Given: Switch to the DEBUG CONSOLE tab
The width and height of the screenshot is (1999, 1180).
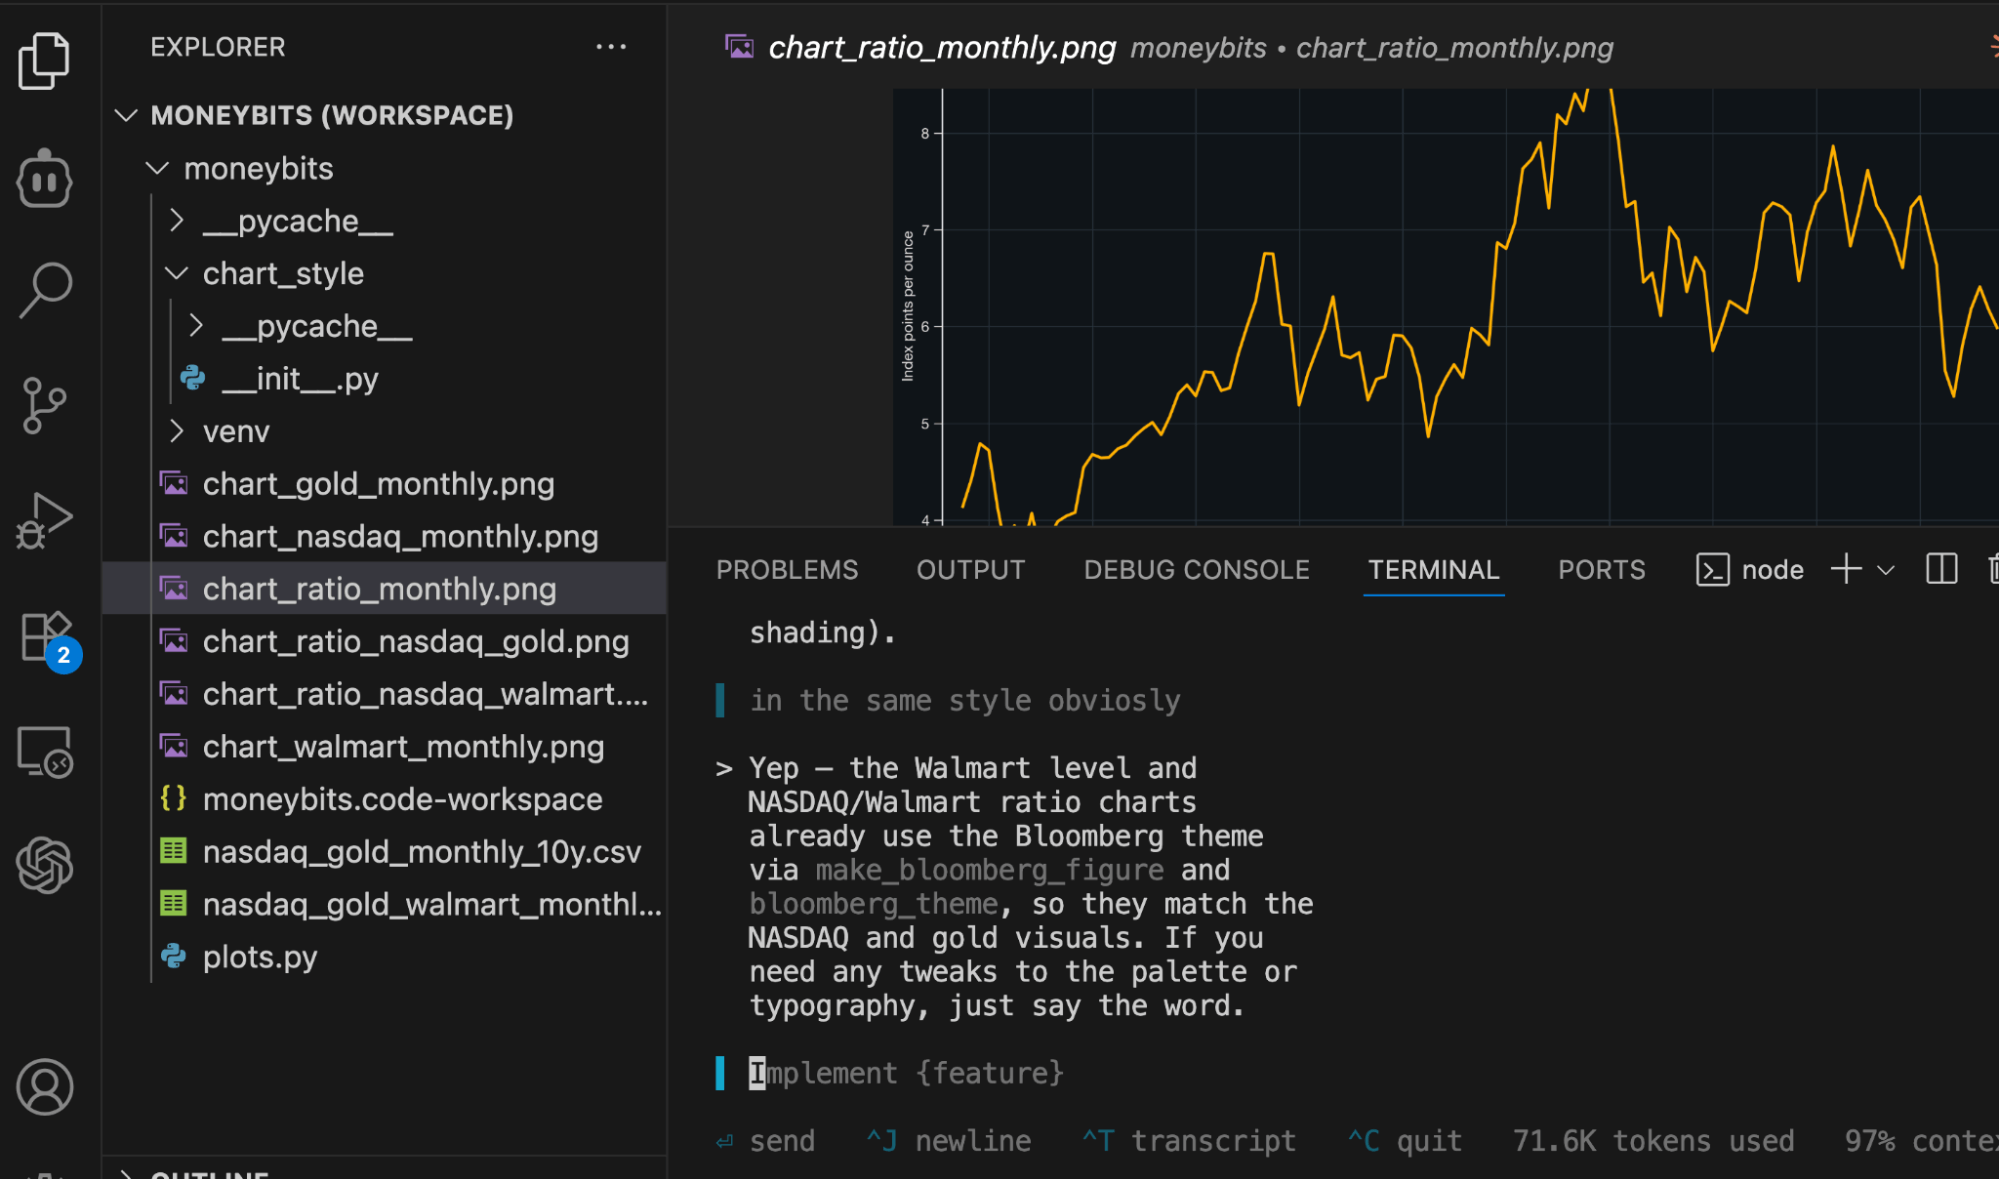Looking at the screenshot, I should (x=1196, y=570).
